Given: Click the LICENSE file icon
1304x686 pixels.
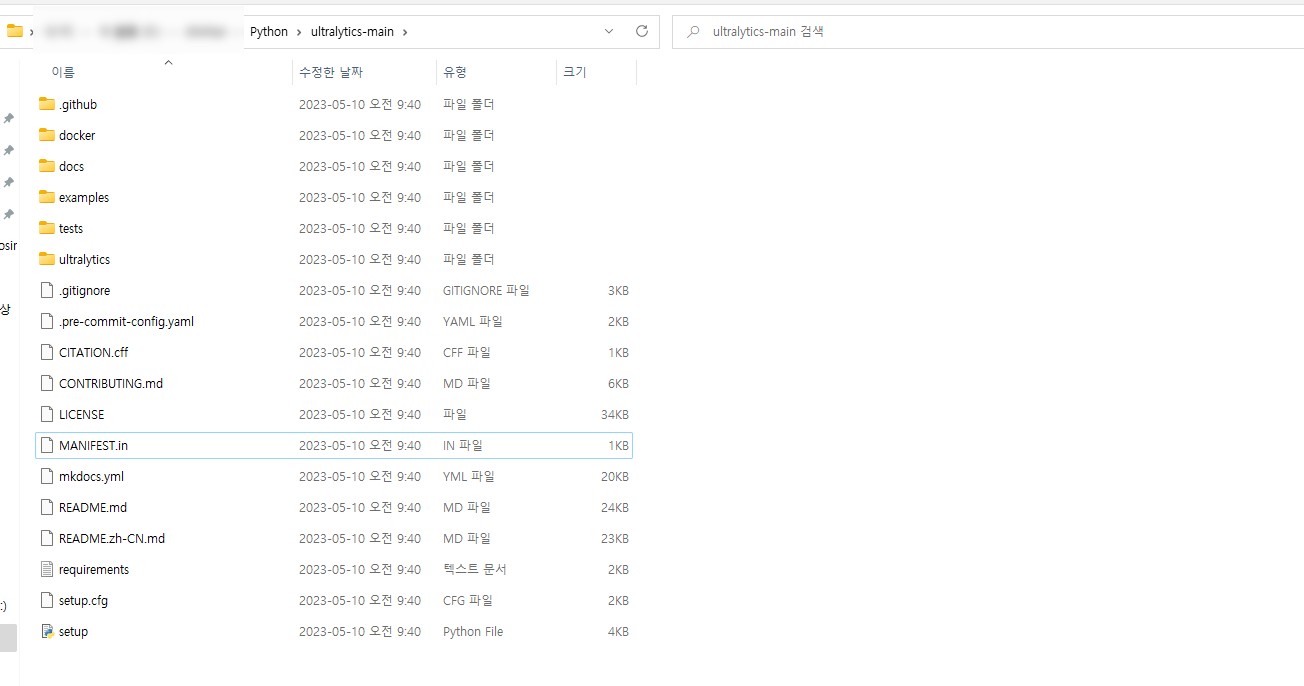Looking at the screenshot, I should pos(46,414).
